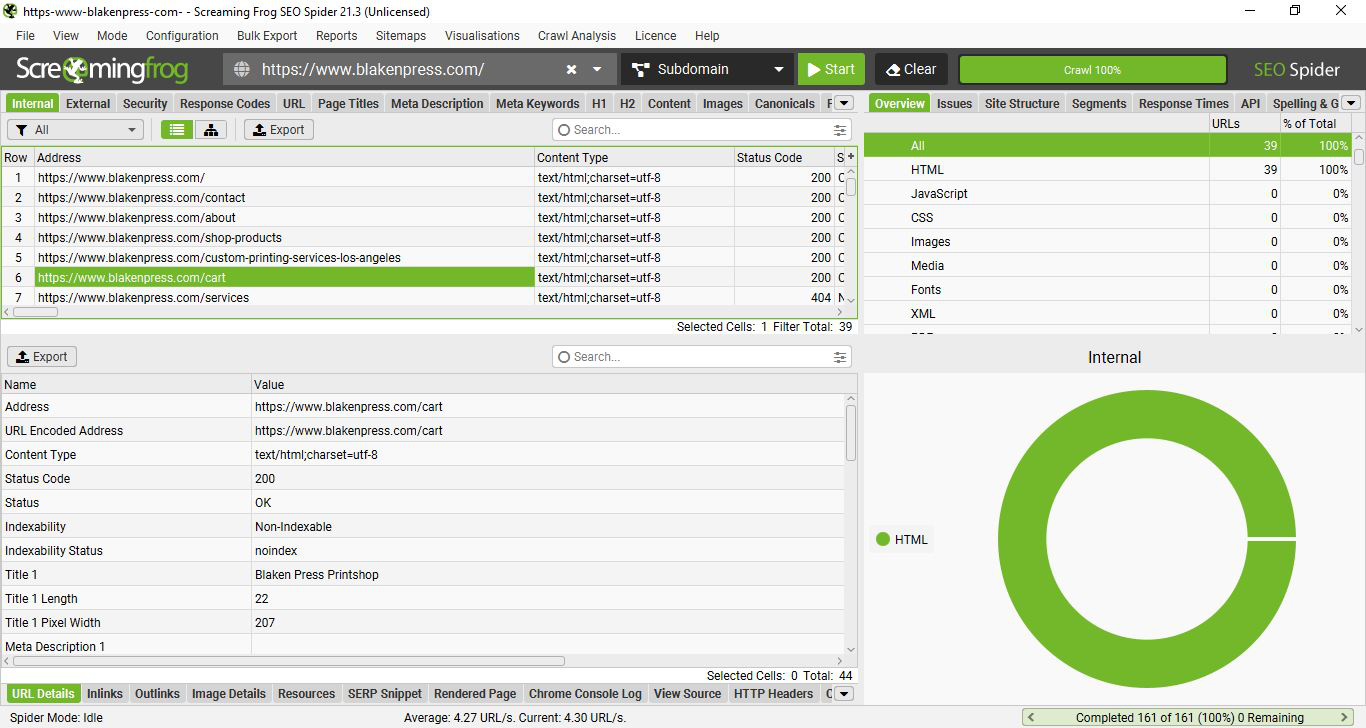Open the Rendered Page tab
Screen dimensions: 1366x728
[x=475, y=694]
